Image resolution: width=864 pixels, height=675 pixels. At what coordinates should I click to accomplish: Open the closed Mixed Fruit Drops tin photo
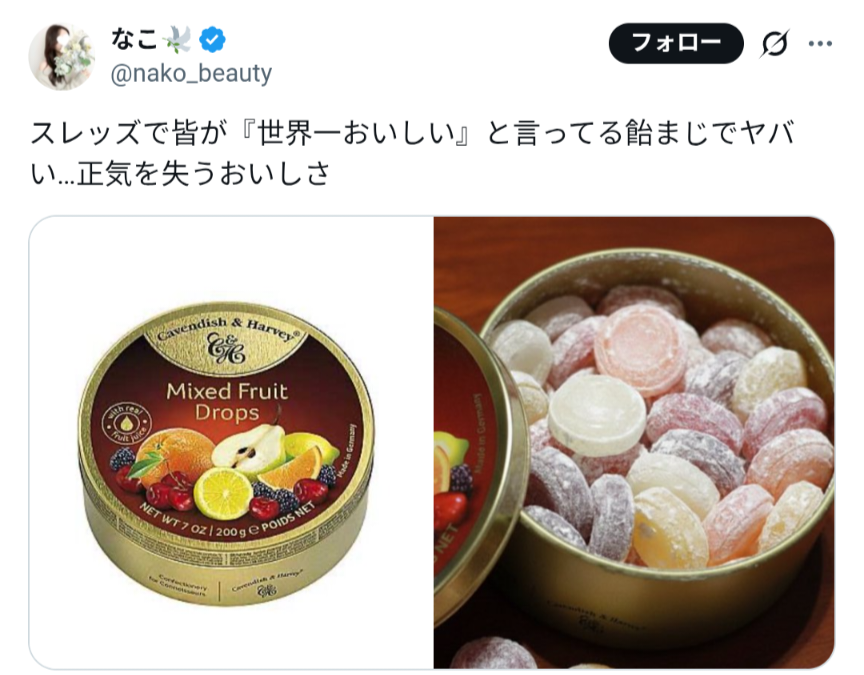point(231,442)
